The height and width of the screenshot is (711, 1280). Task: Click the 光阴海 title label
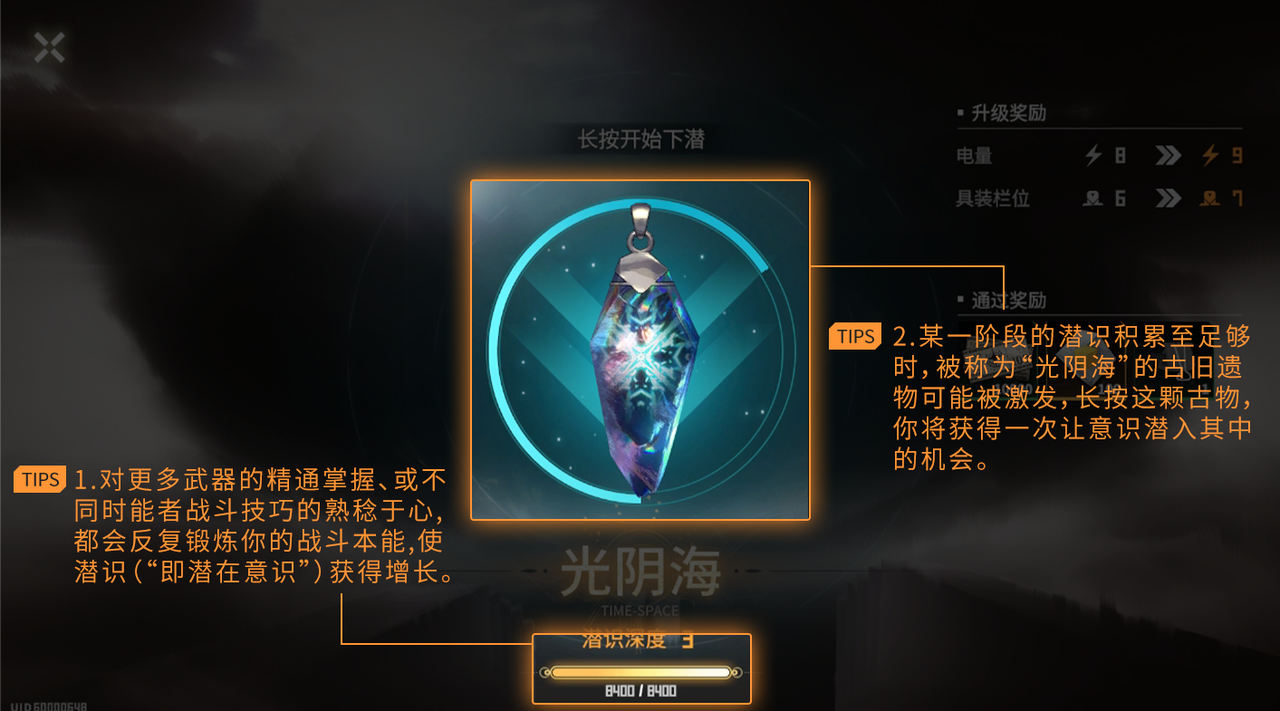coord(640,572)
